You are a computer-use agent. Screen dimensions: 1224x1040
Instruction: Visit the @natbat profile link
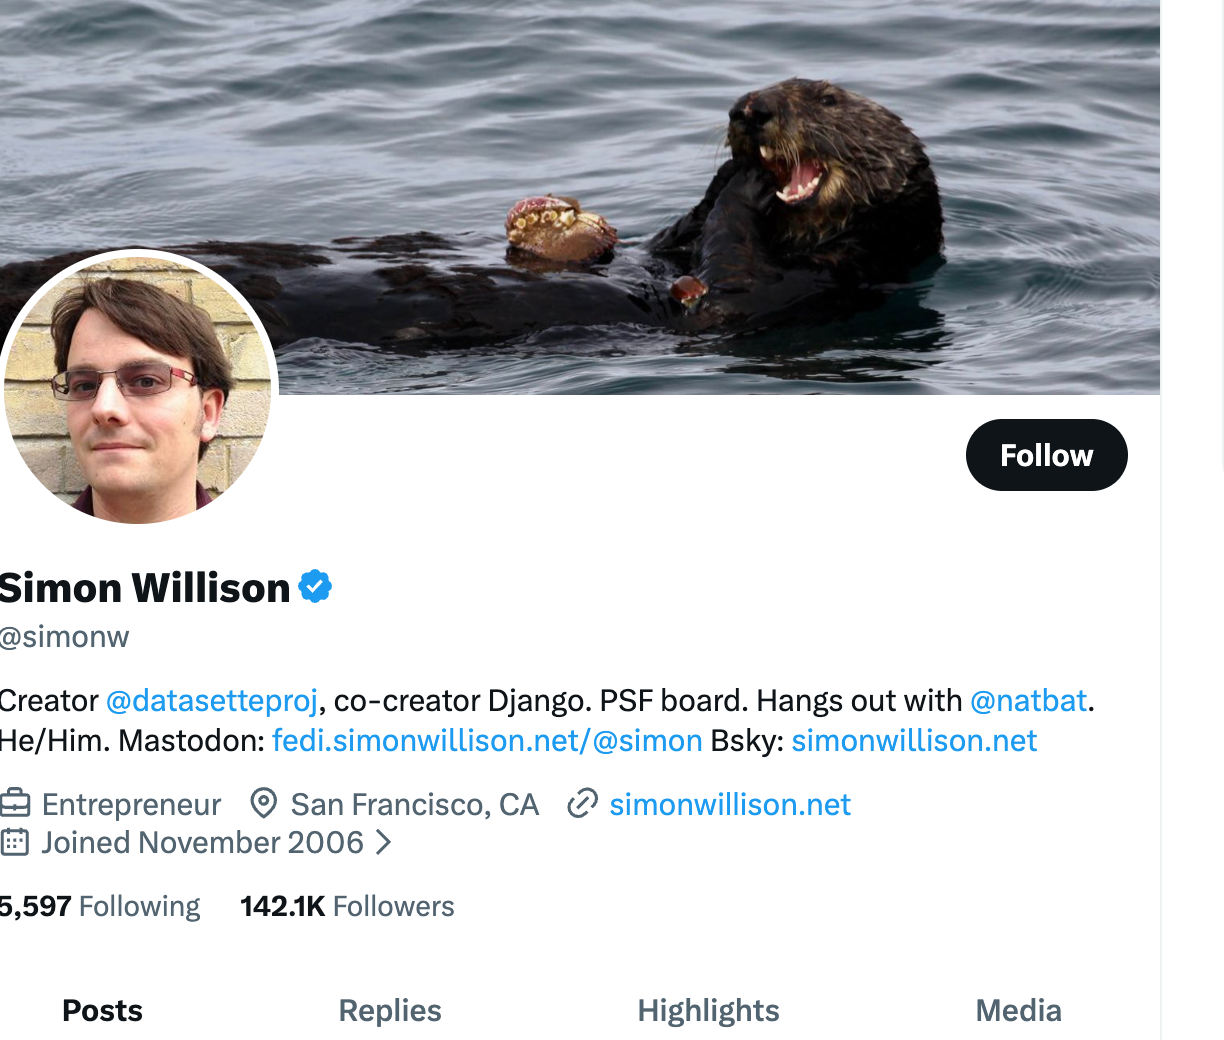1028,700
